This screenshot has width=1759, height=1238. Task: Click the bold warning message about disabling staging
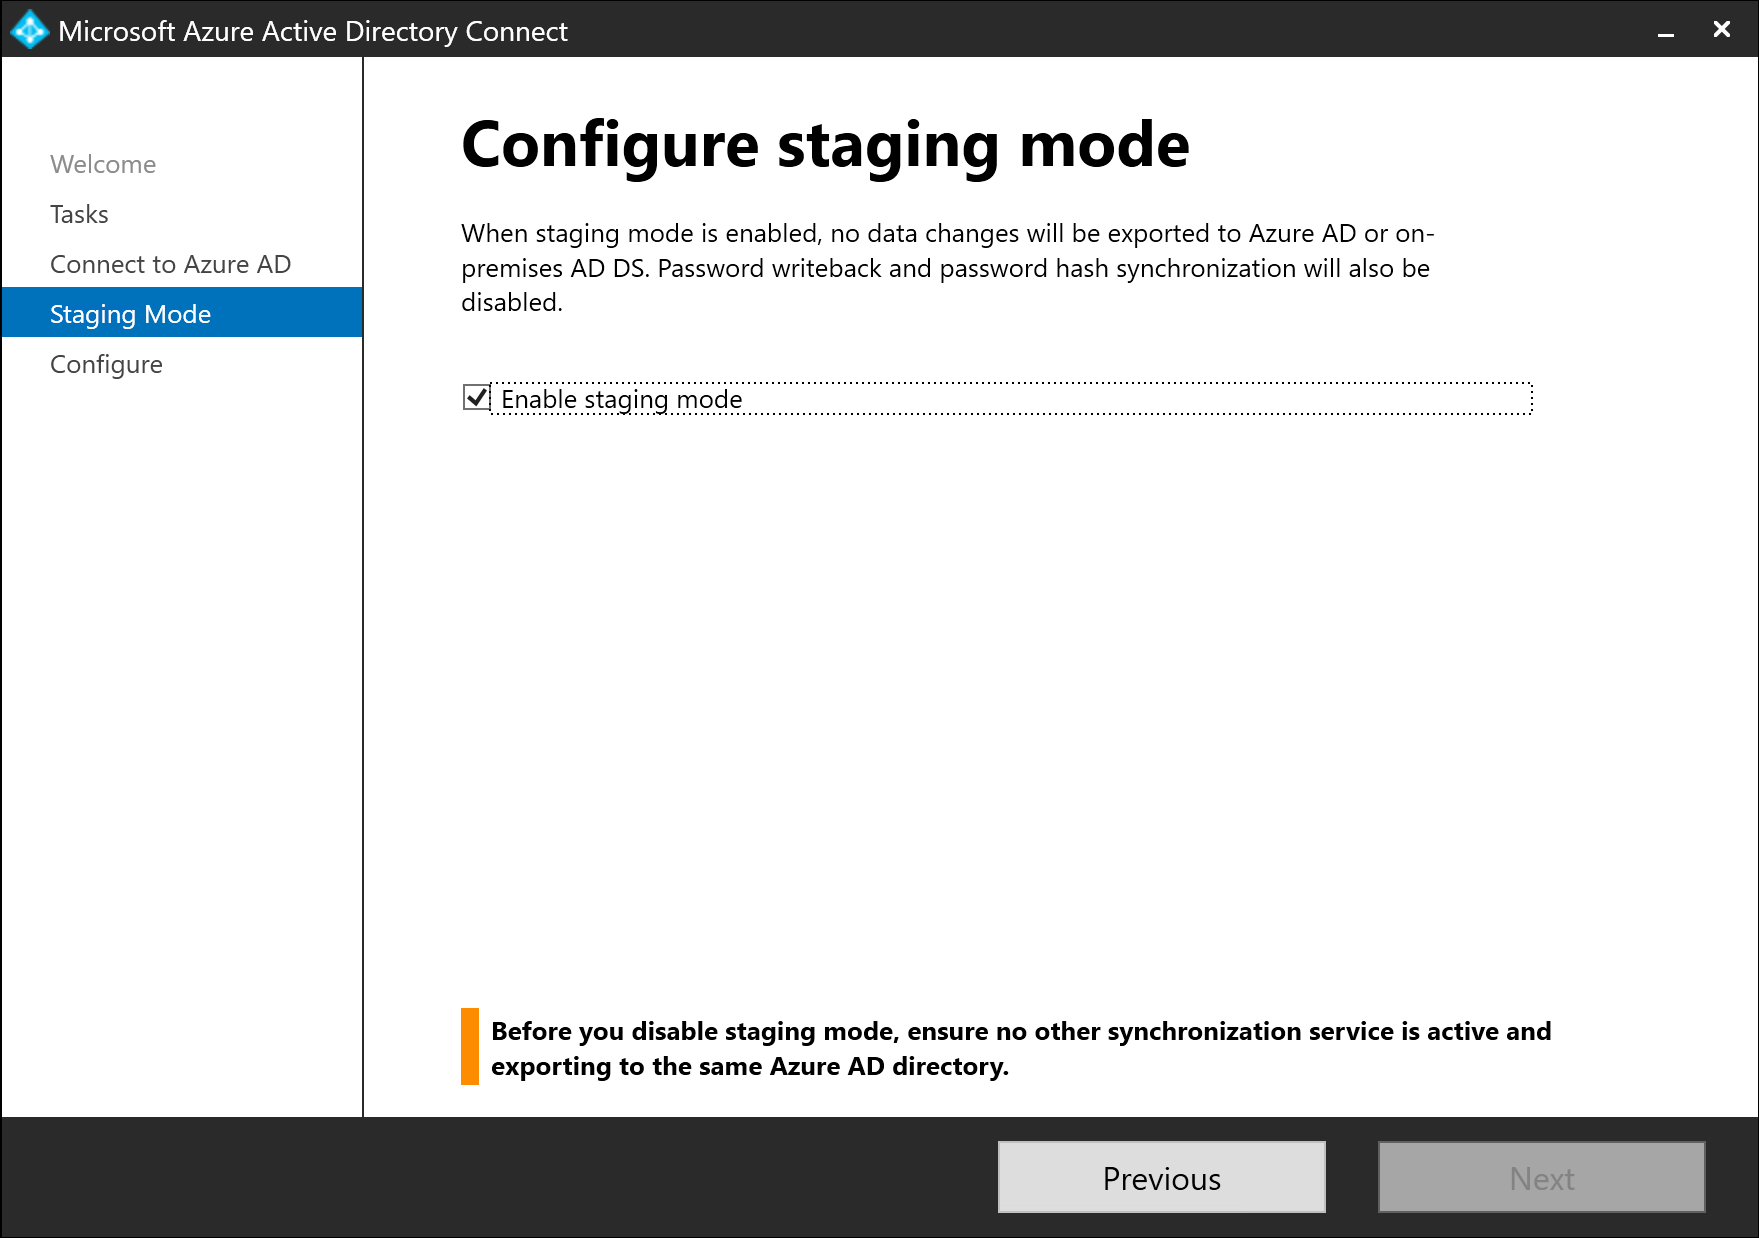click(x=1020, y=1048)
